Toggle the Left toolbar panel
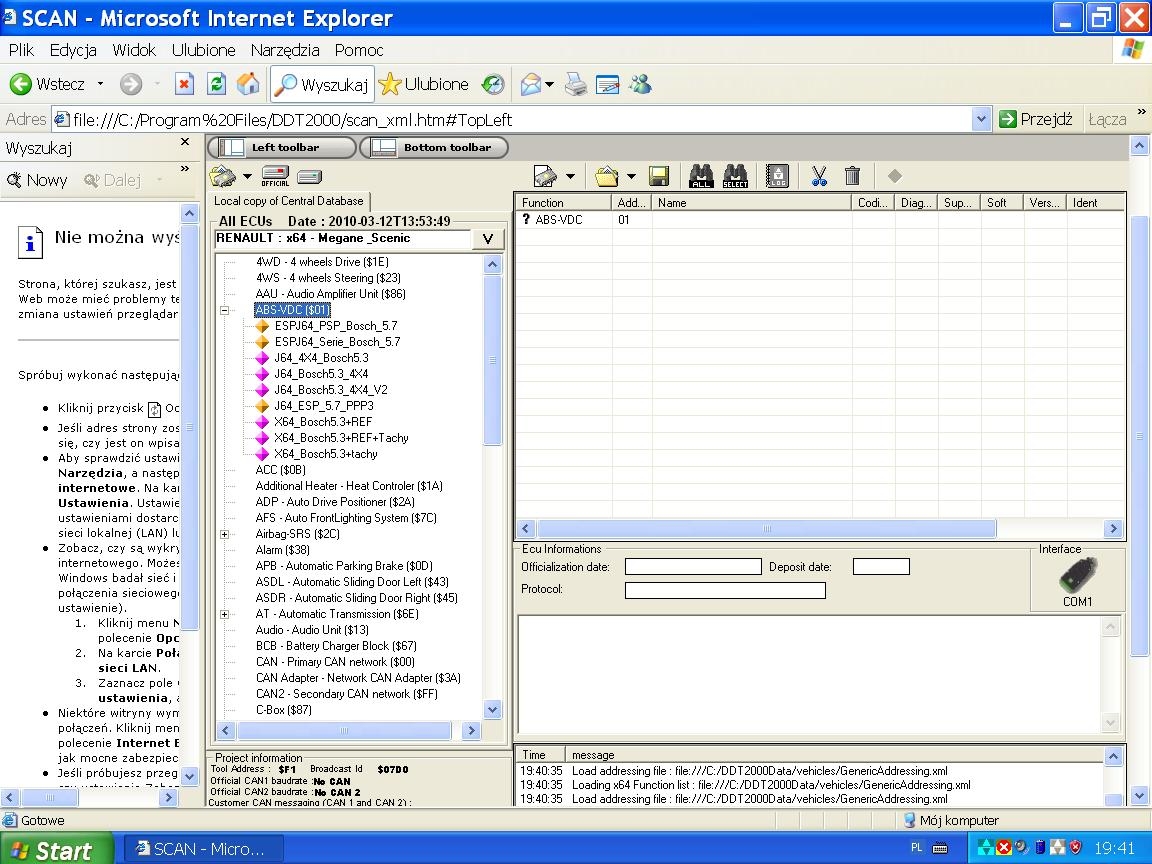1152x864 pixels. click(282, 147)
